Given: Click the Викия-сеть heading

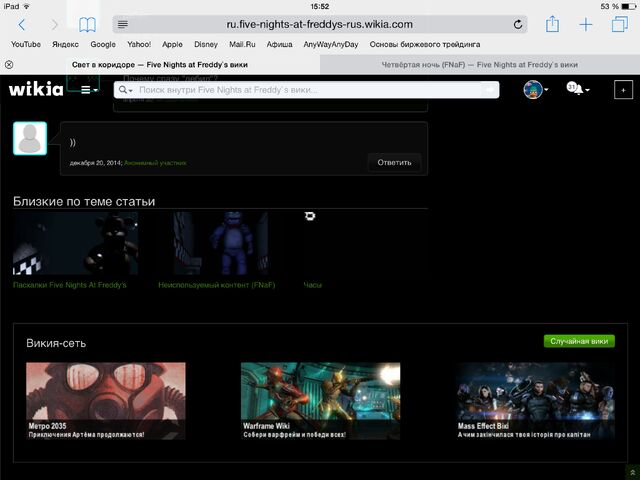Looking at the screenshot, I should click(x=56, y=343).
